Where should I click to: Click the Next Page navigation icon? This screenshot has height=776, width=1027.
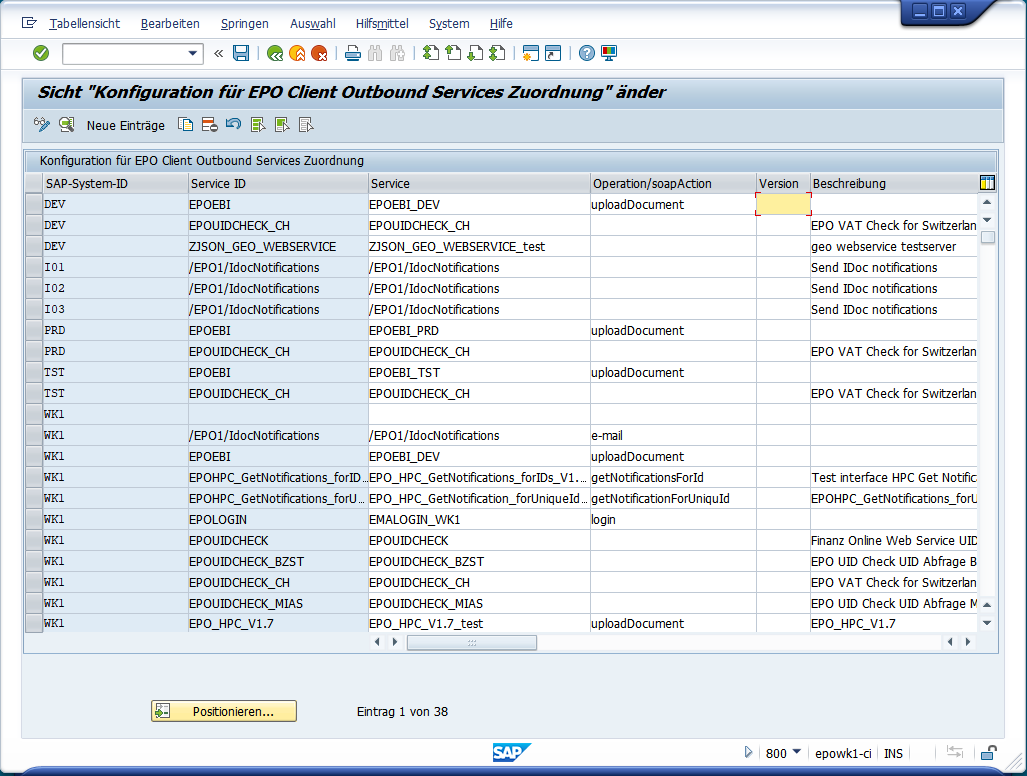(x=475, y=53)
